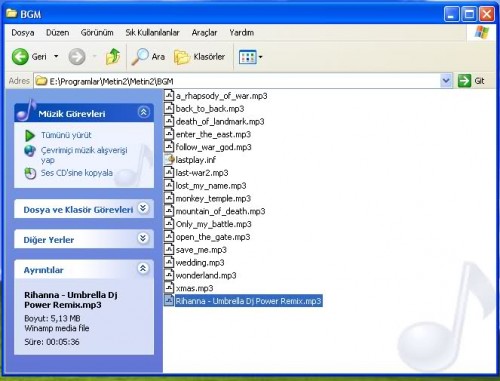500x381 pixels.
Task: Select follow_war_god.mp3 file icon
Action: point(169,147)
